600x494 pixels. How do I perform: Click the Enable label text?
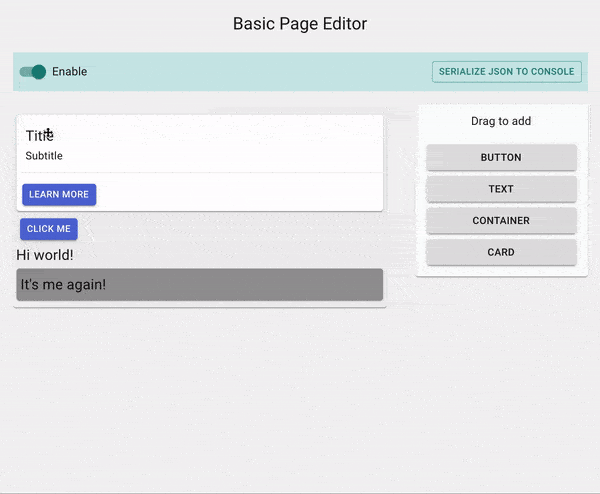[69, 72]
